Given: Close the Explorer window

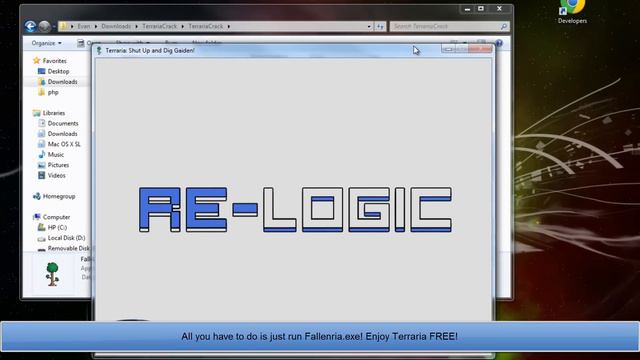Looking at the screenshot, I should (x=499, y=9).
